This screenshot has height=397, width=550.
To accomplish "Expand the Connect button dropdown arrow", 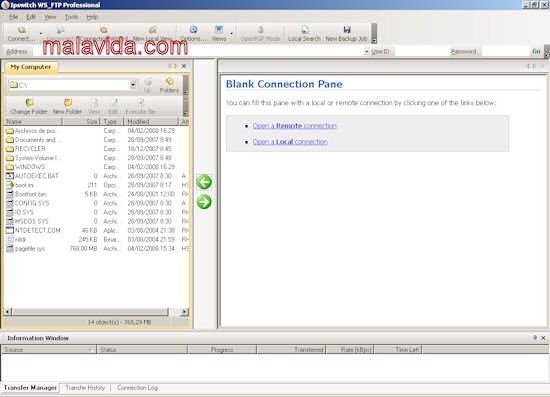I will [x=41, y=34].
